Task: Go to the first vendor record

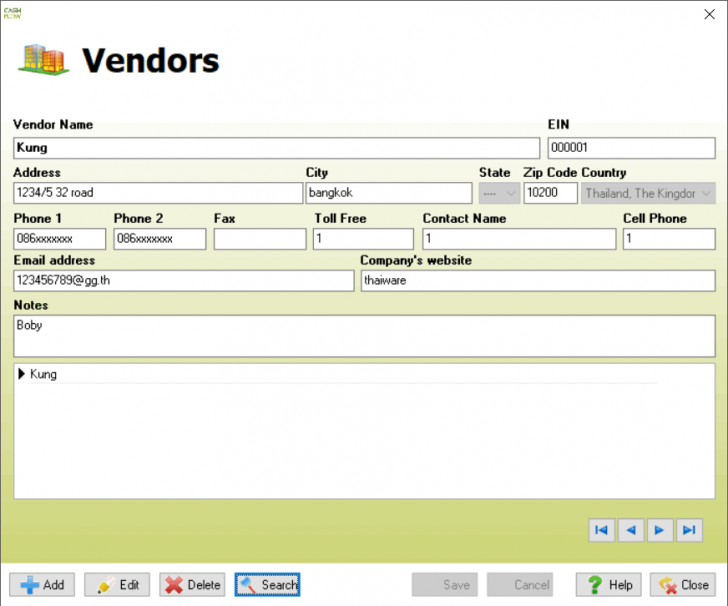Action: coord(602,530)
